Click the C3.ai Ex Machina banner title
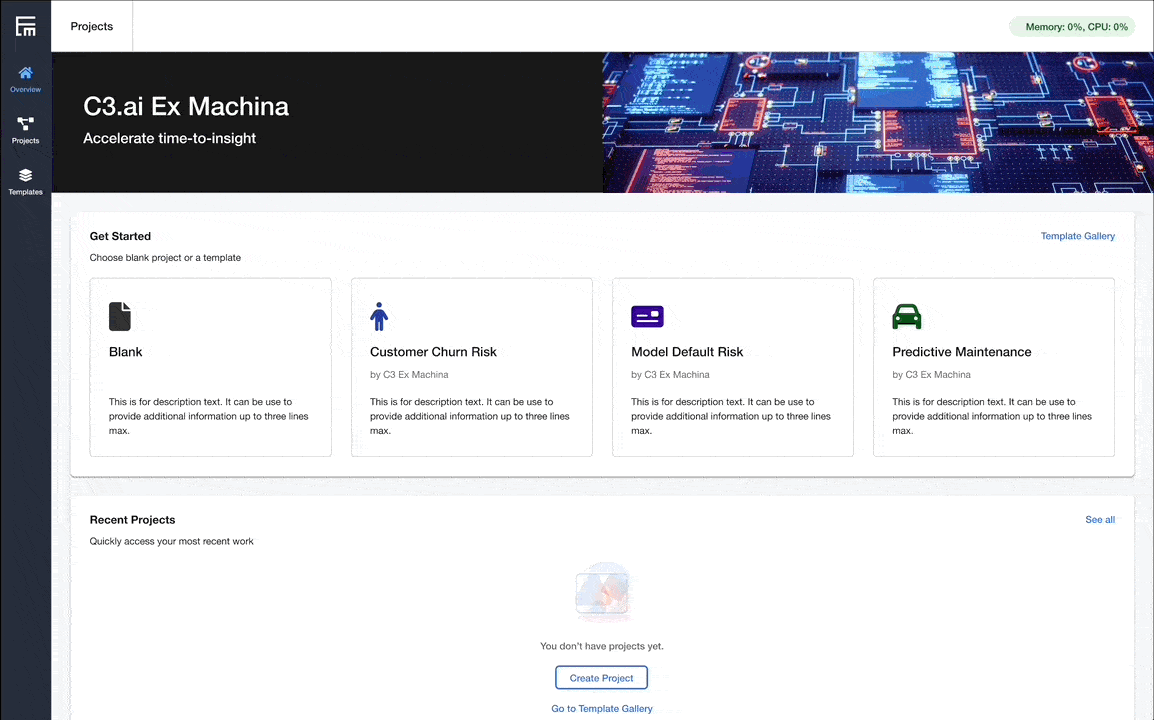 (x=186, y=107)
